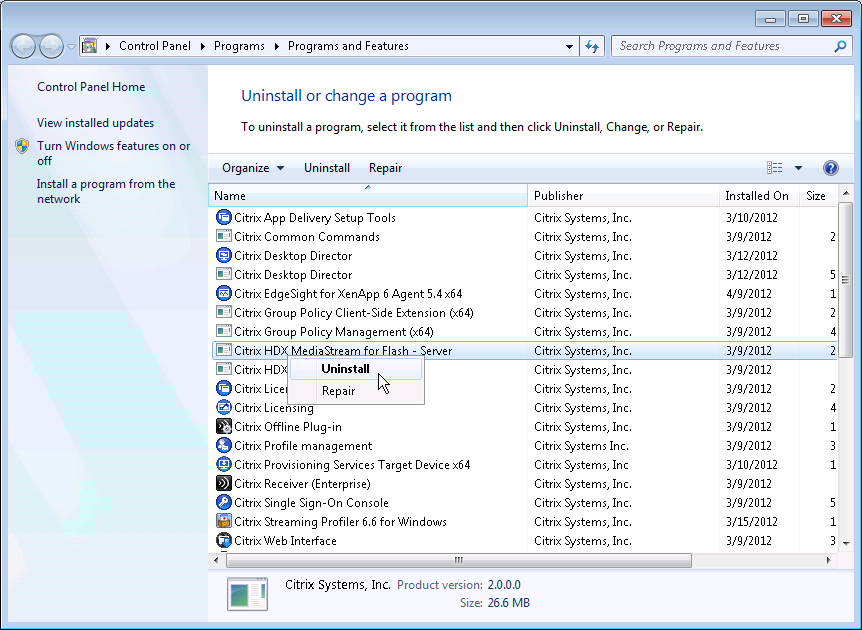Sort by the Size column header
Image resolution: width=862 pixels, height=630 pixels.
coord(817,196)
